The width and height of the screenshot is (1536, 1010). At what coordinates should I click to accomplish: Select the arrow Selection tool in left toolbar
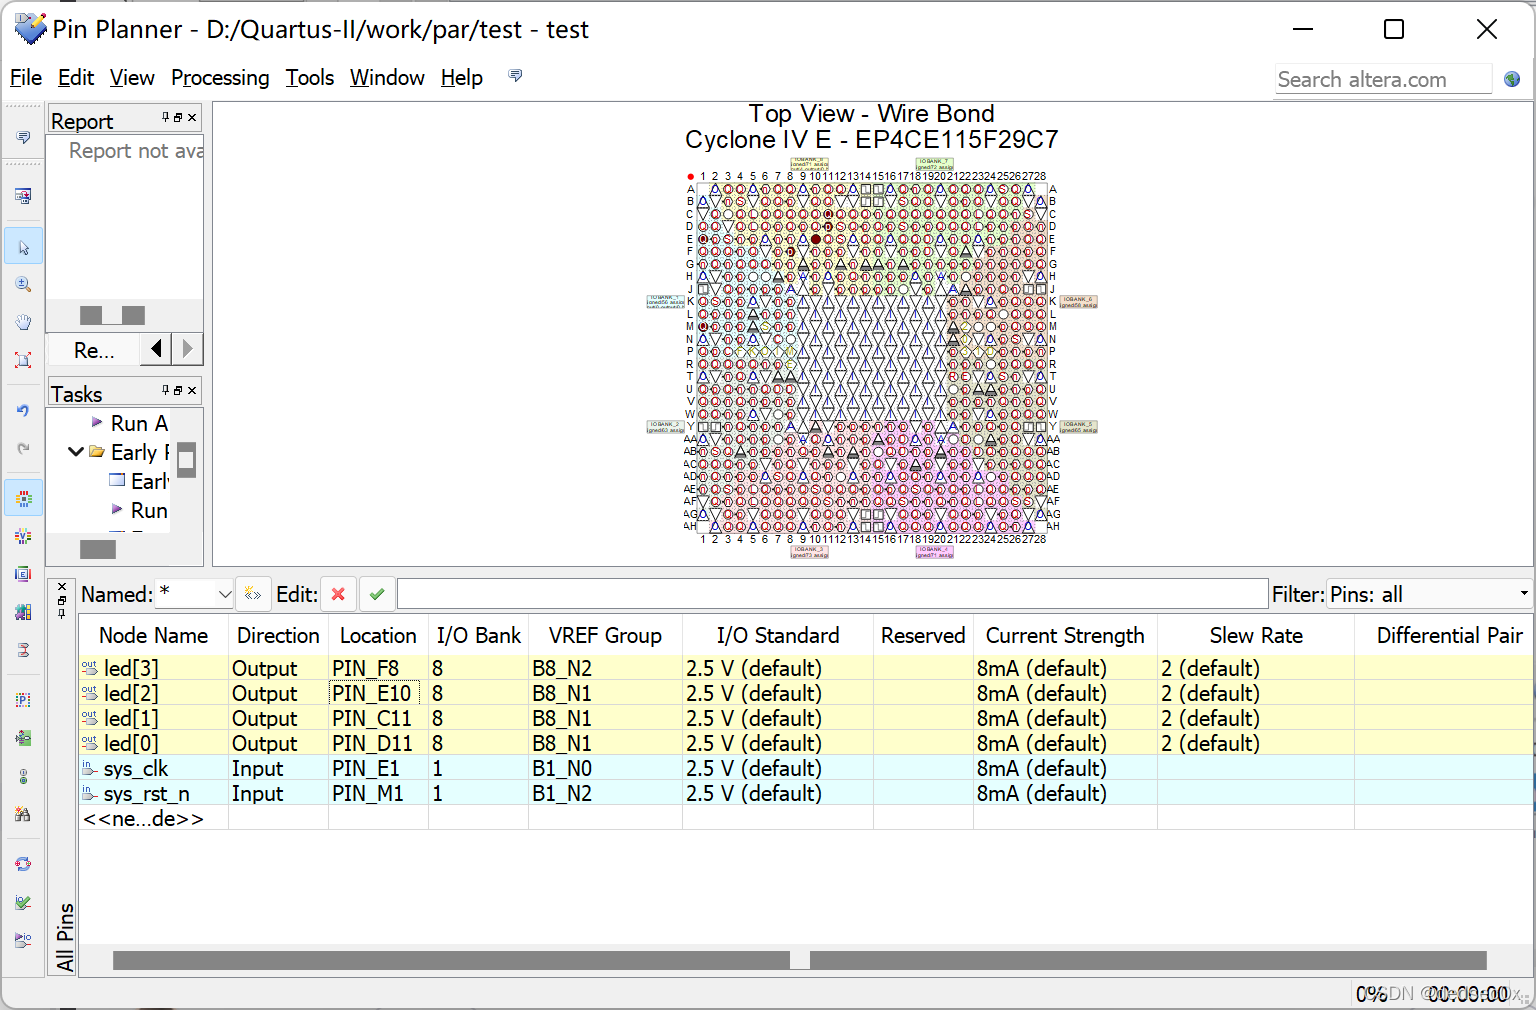coord(23,247)
